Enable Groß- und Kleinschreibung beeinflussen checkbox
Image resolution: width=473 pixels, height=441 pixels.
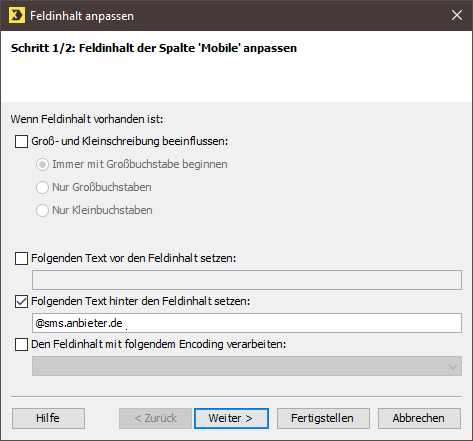[21, 141]
